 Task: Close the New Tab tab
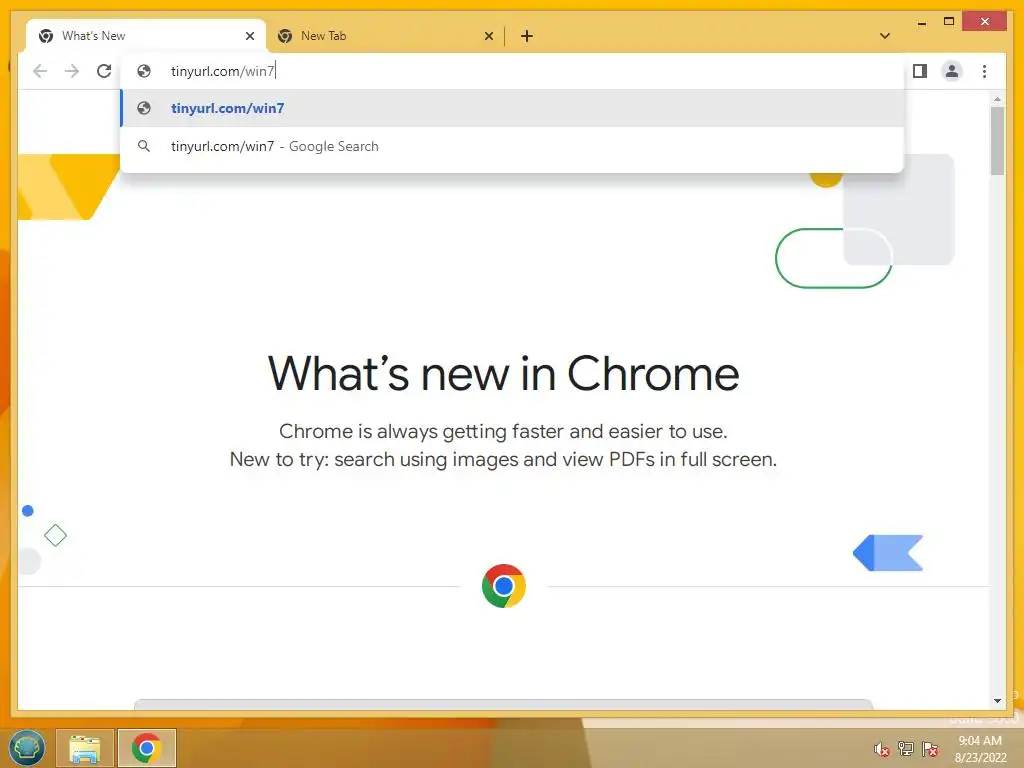(x=488, y=36)
